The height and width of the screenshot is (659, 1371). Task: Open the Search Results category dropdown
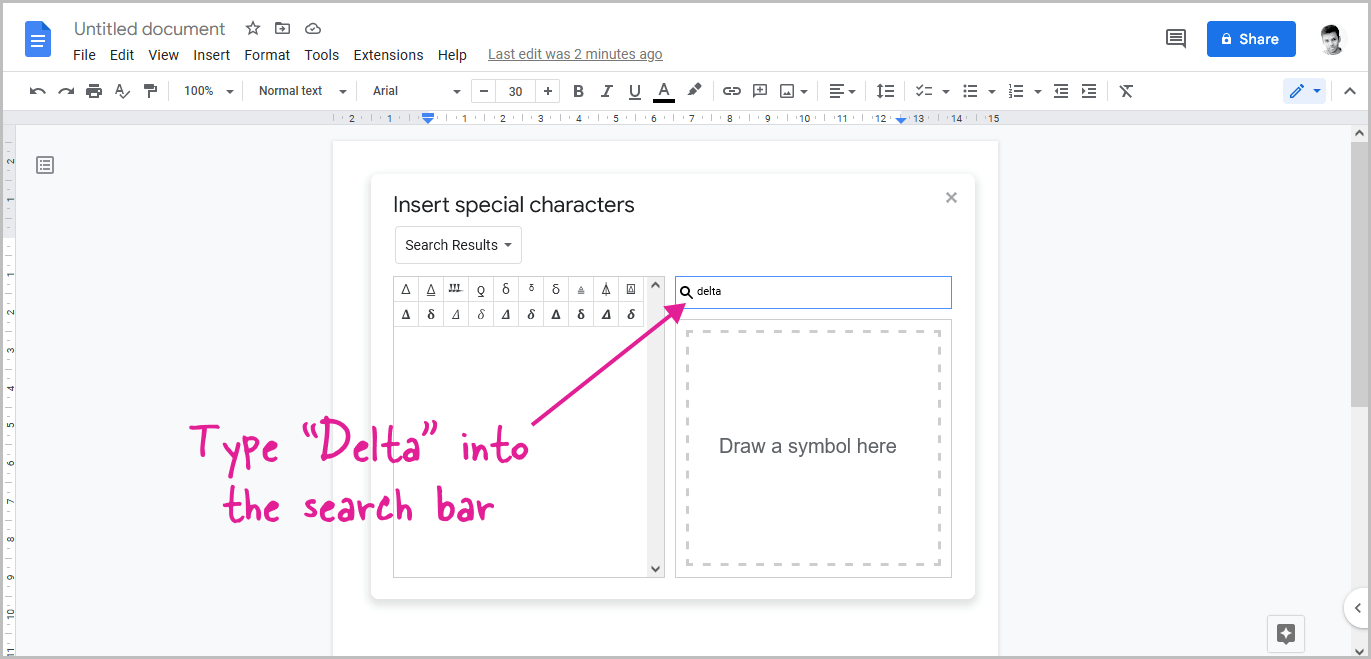click(457, 245)
